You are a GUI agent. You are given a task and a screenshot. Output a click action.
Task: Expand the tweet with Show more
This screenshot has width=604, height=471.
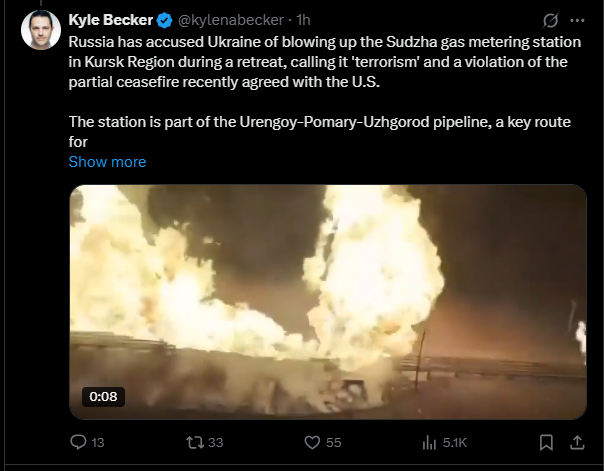pos(107,162)
